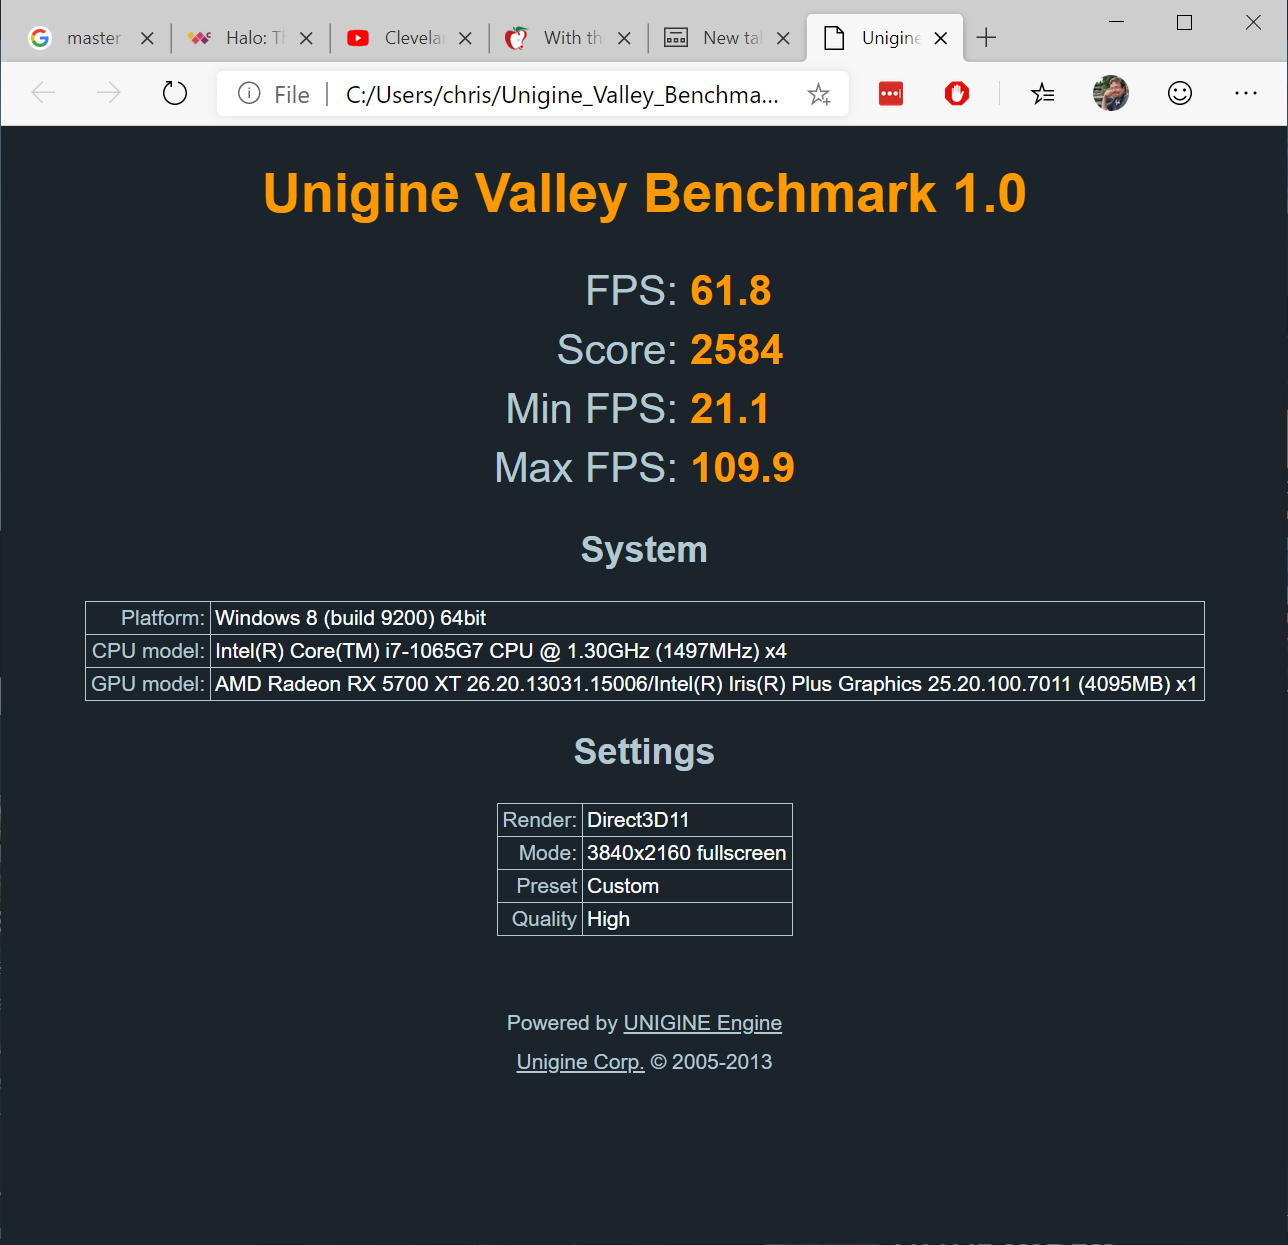Open the browser settings and more menu
The height and width of the screenshot is (1245, 1288).
(x=1246, y=94)
